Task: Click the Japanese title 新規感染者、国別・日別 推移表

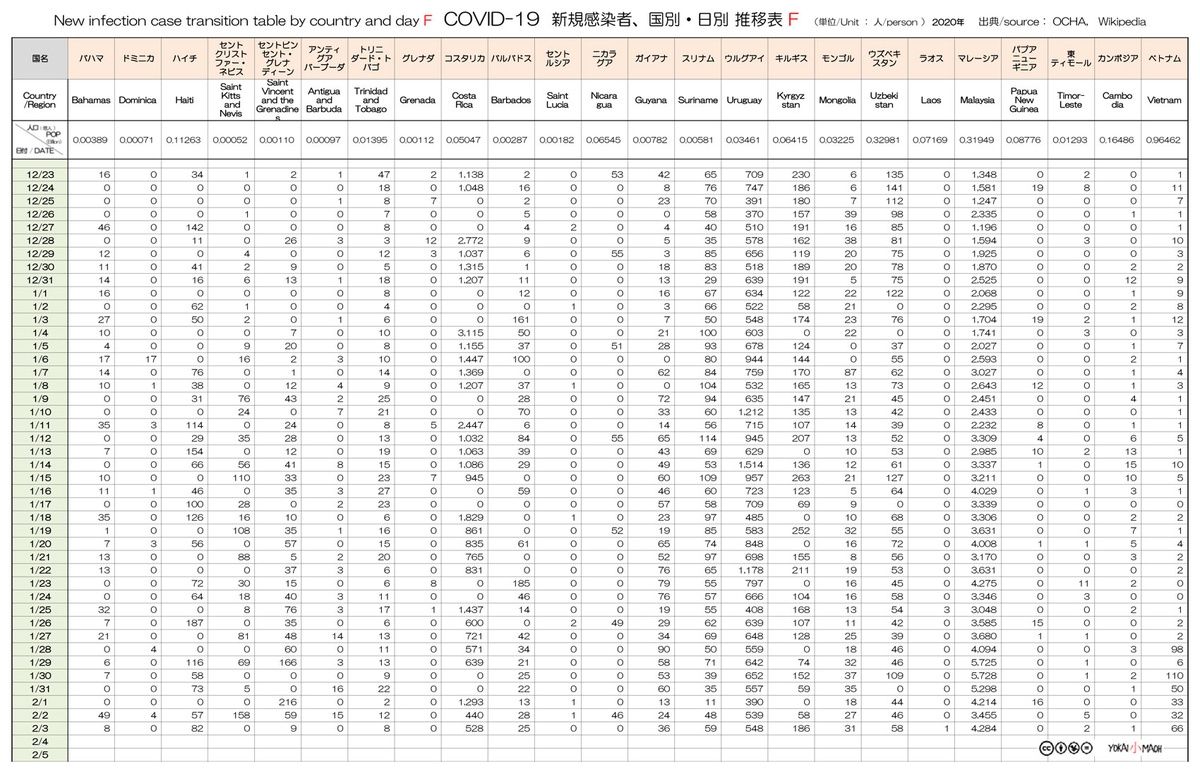Action: [x=666, y=20]
